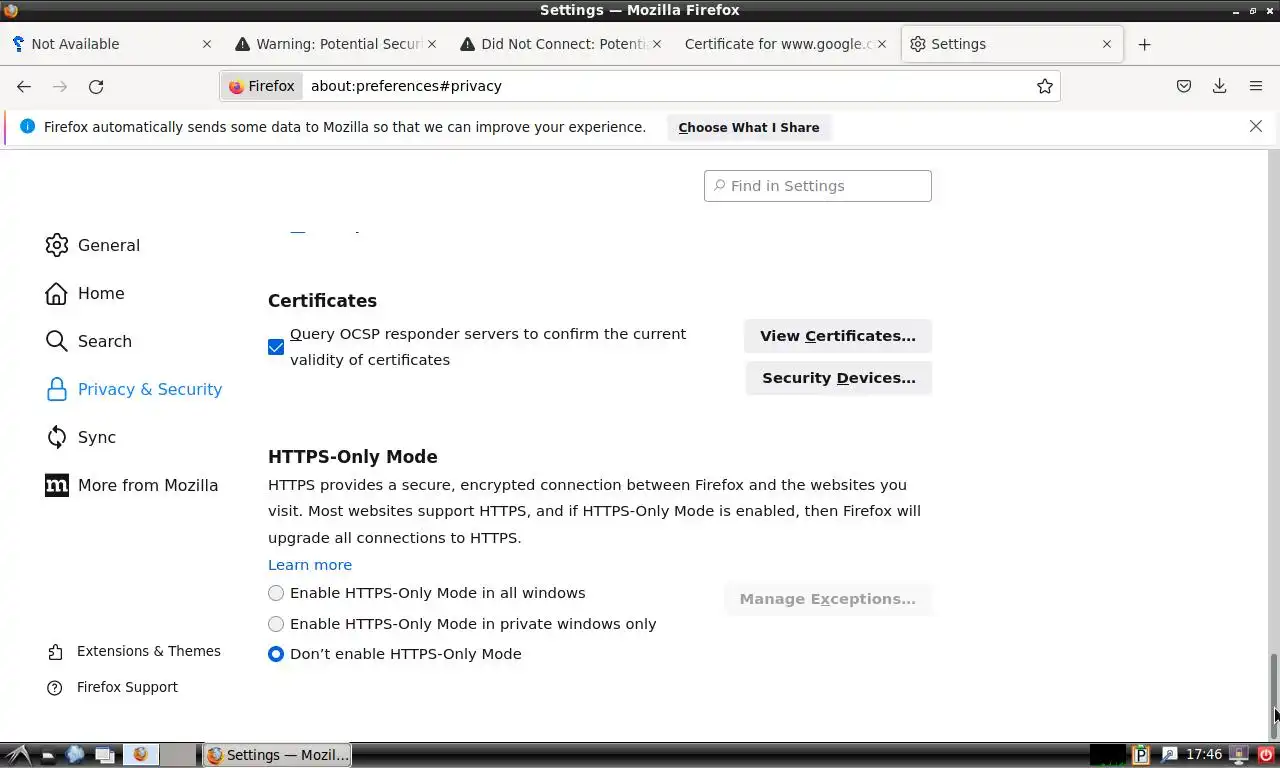The width and height of the screenshot is (1280, 768).
Task: Click the Privacy & Security lock icon
Action: 57,389
